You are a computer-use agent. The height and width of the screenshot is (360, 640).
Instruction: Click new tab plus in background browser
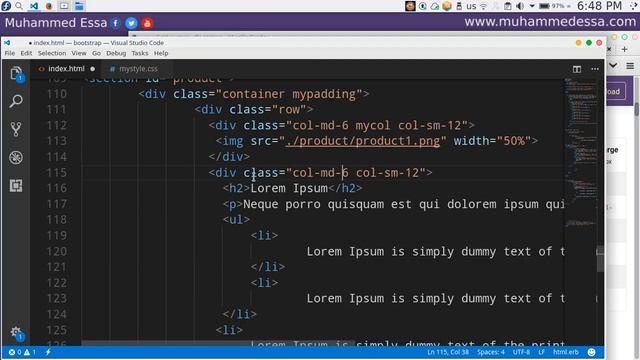click(x=624, y=49)
